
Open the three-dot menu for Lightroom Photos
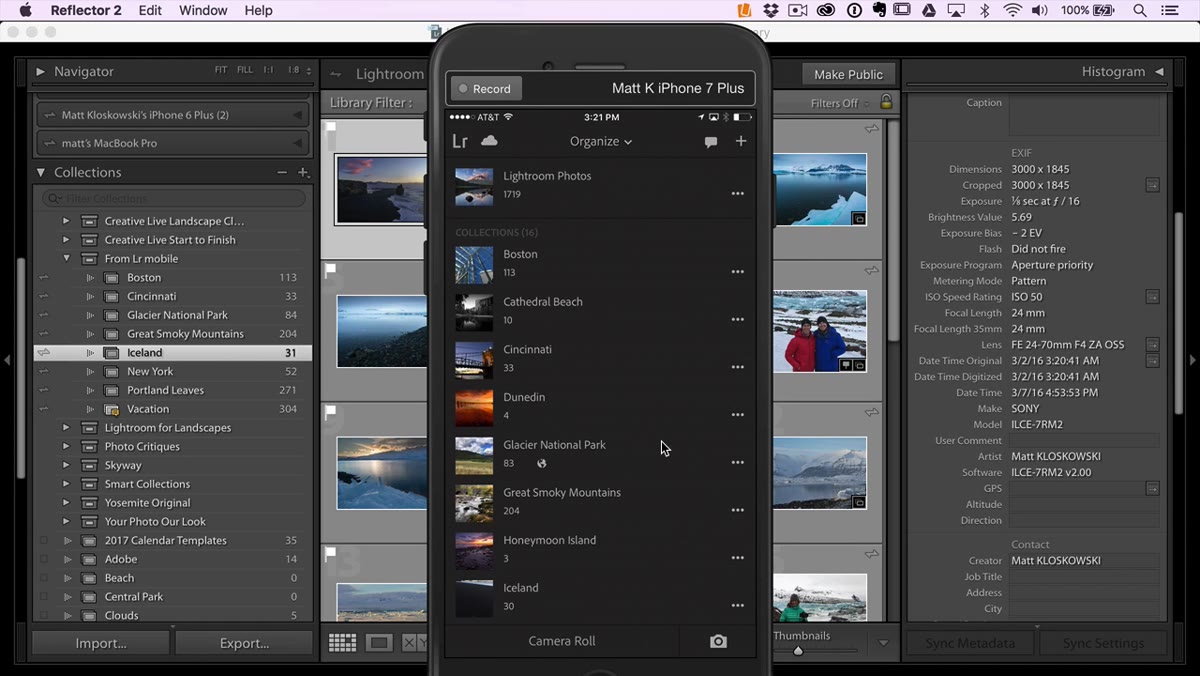point(738,194)
